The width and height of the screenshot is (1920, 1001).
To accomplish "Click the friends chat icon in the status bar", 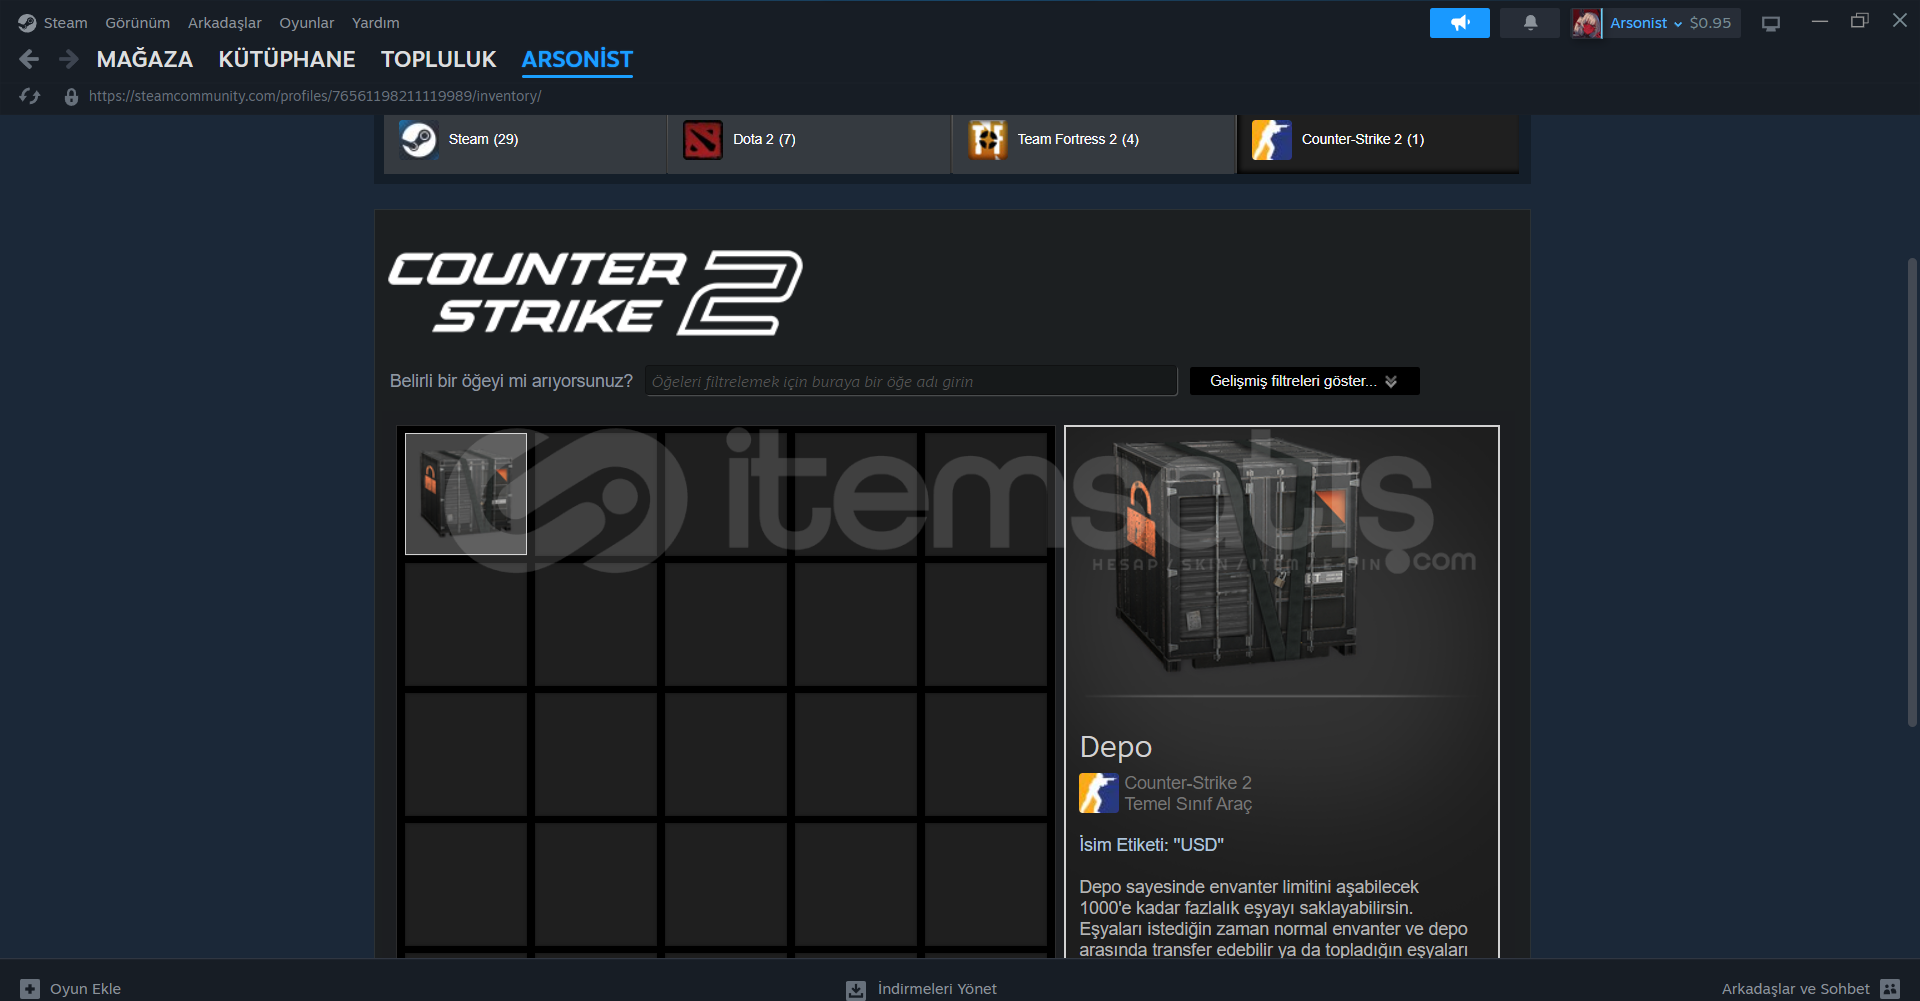I will 1890,989.
